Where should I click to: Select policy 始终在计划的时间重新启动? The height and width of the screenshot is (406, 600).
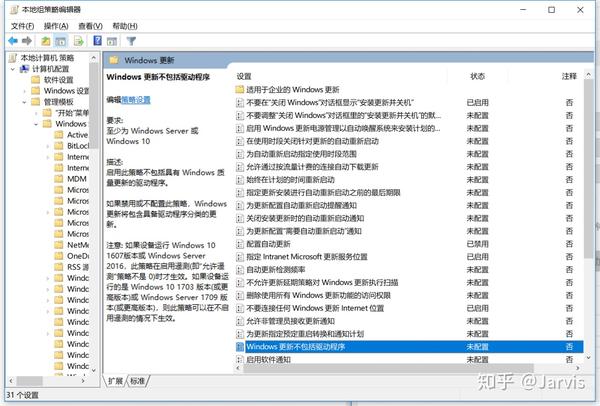pyautogui.click(x=290, y=179)
